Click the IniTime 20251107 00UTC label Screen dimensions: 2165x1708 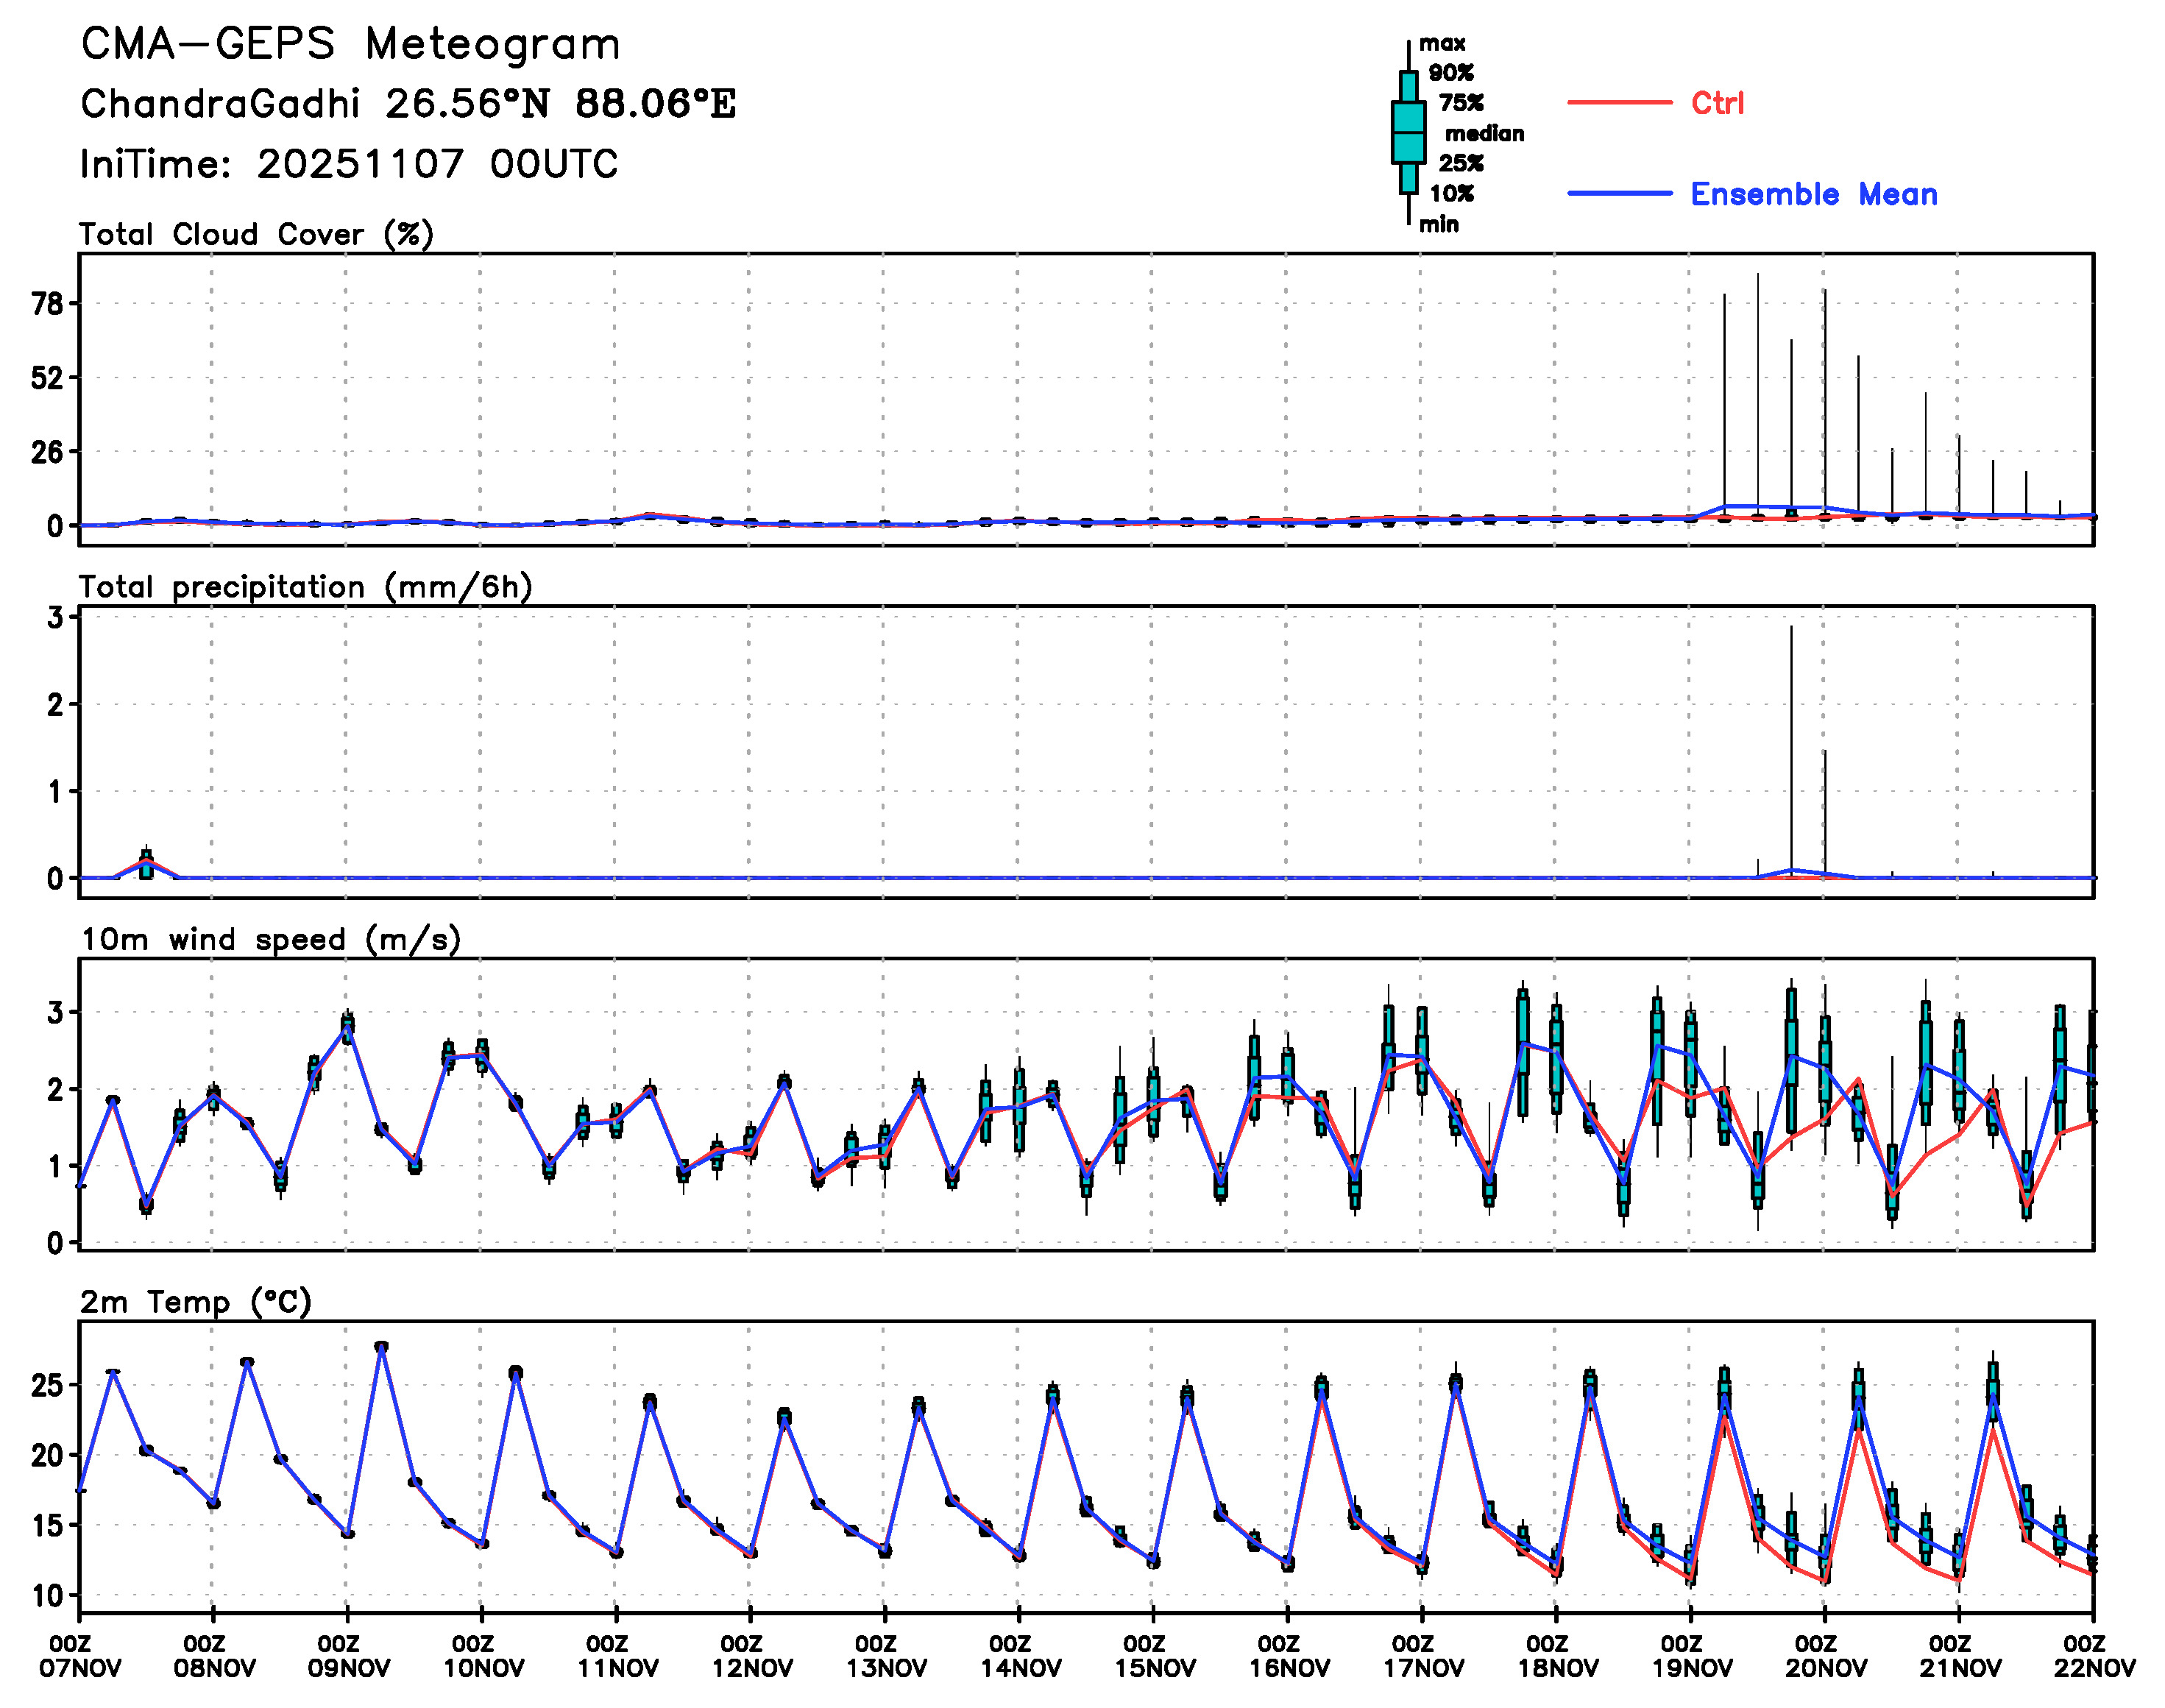click(x=349, y=164)
